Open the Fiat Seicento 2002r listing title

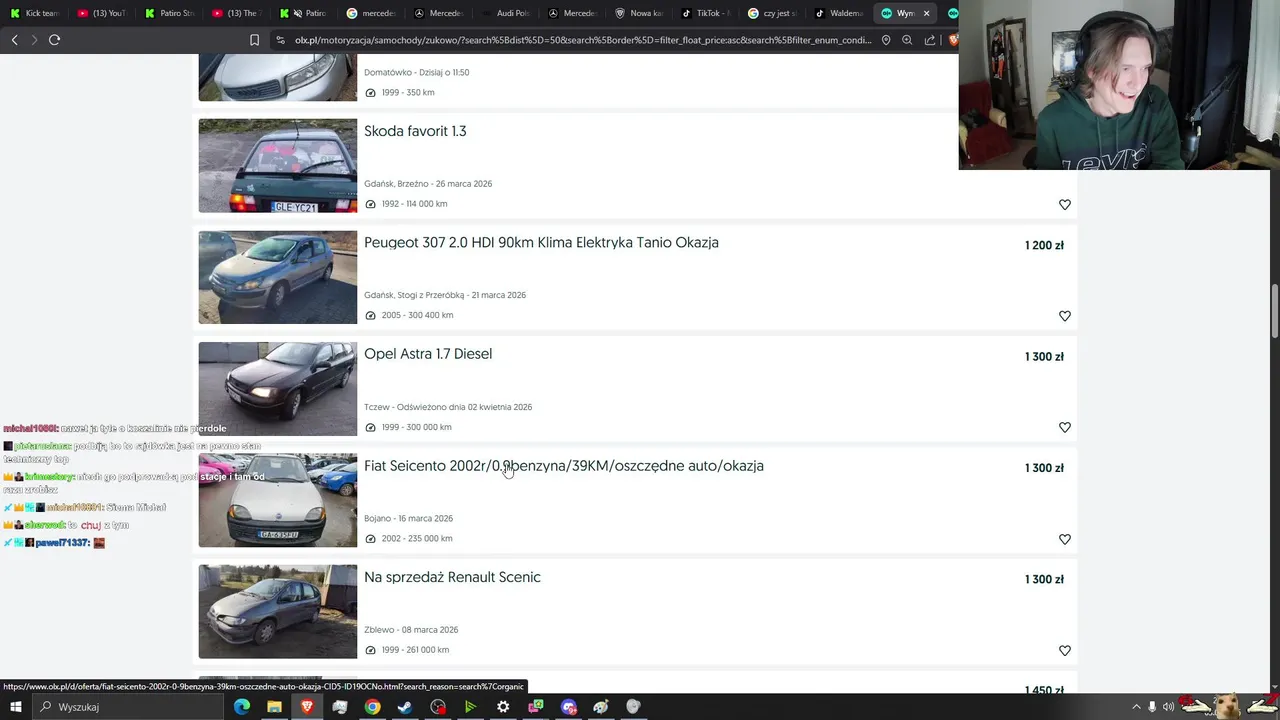[564, 466]
